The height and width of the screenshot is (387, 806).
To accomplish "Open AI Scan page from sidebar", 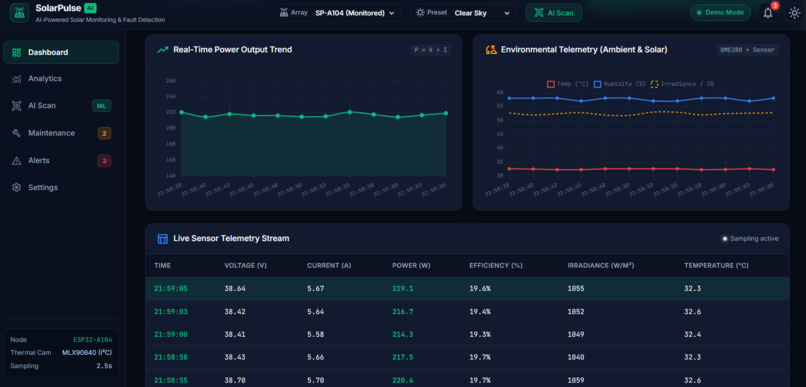I will point(61,106).
